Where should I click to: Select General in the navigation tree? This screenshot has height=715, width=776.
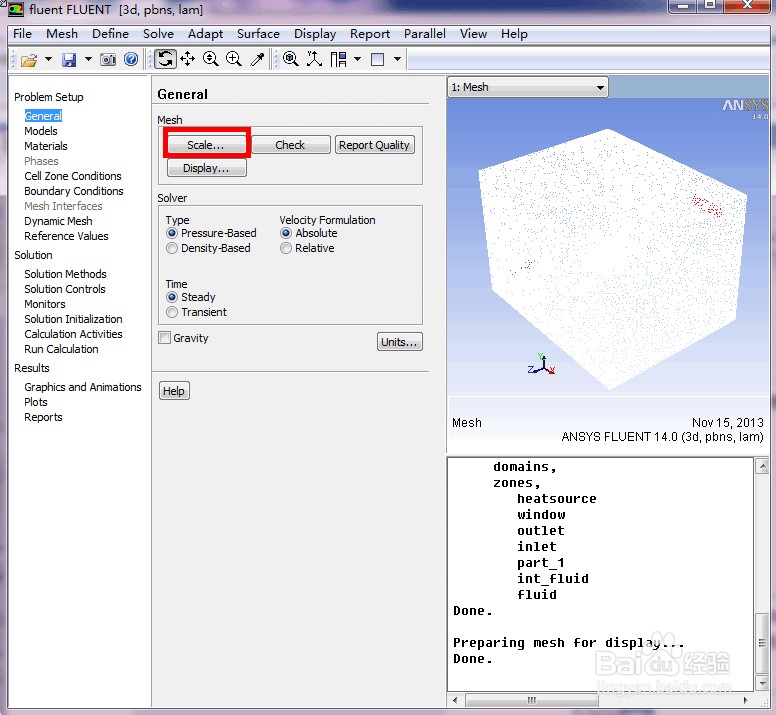coord(43,116)
